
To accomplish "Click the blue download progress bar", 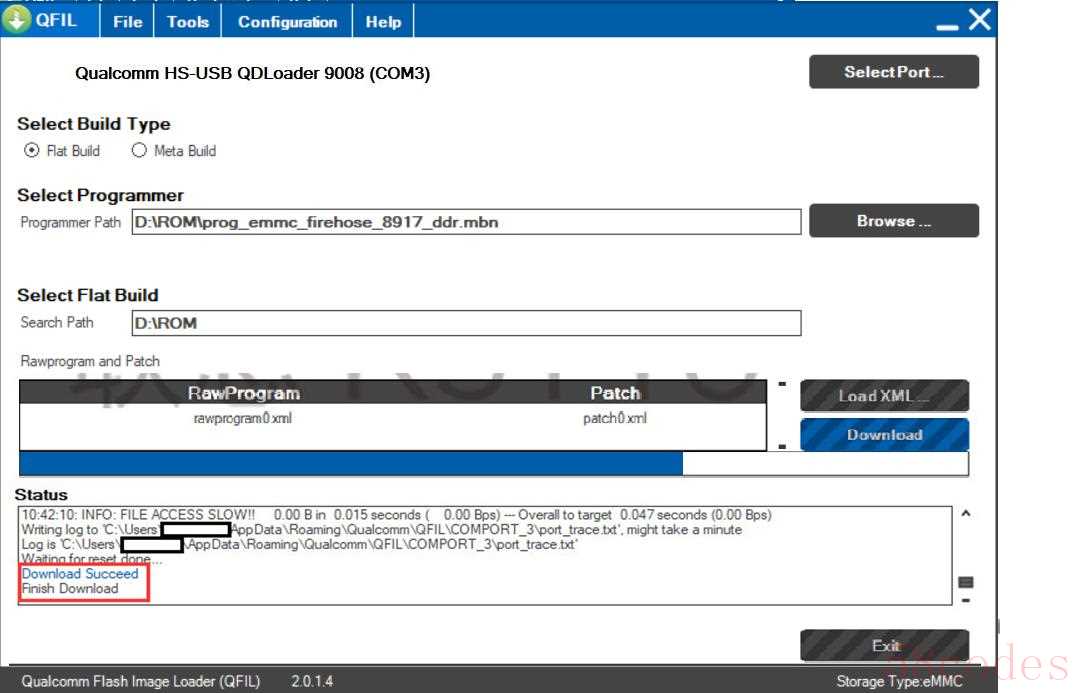I will click(x=350, y=464).
